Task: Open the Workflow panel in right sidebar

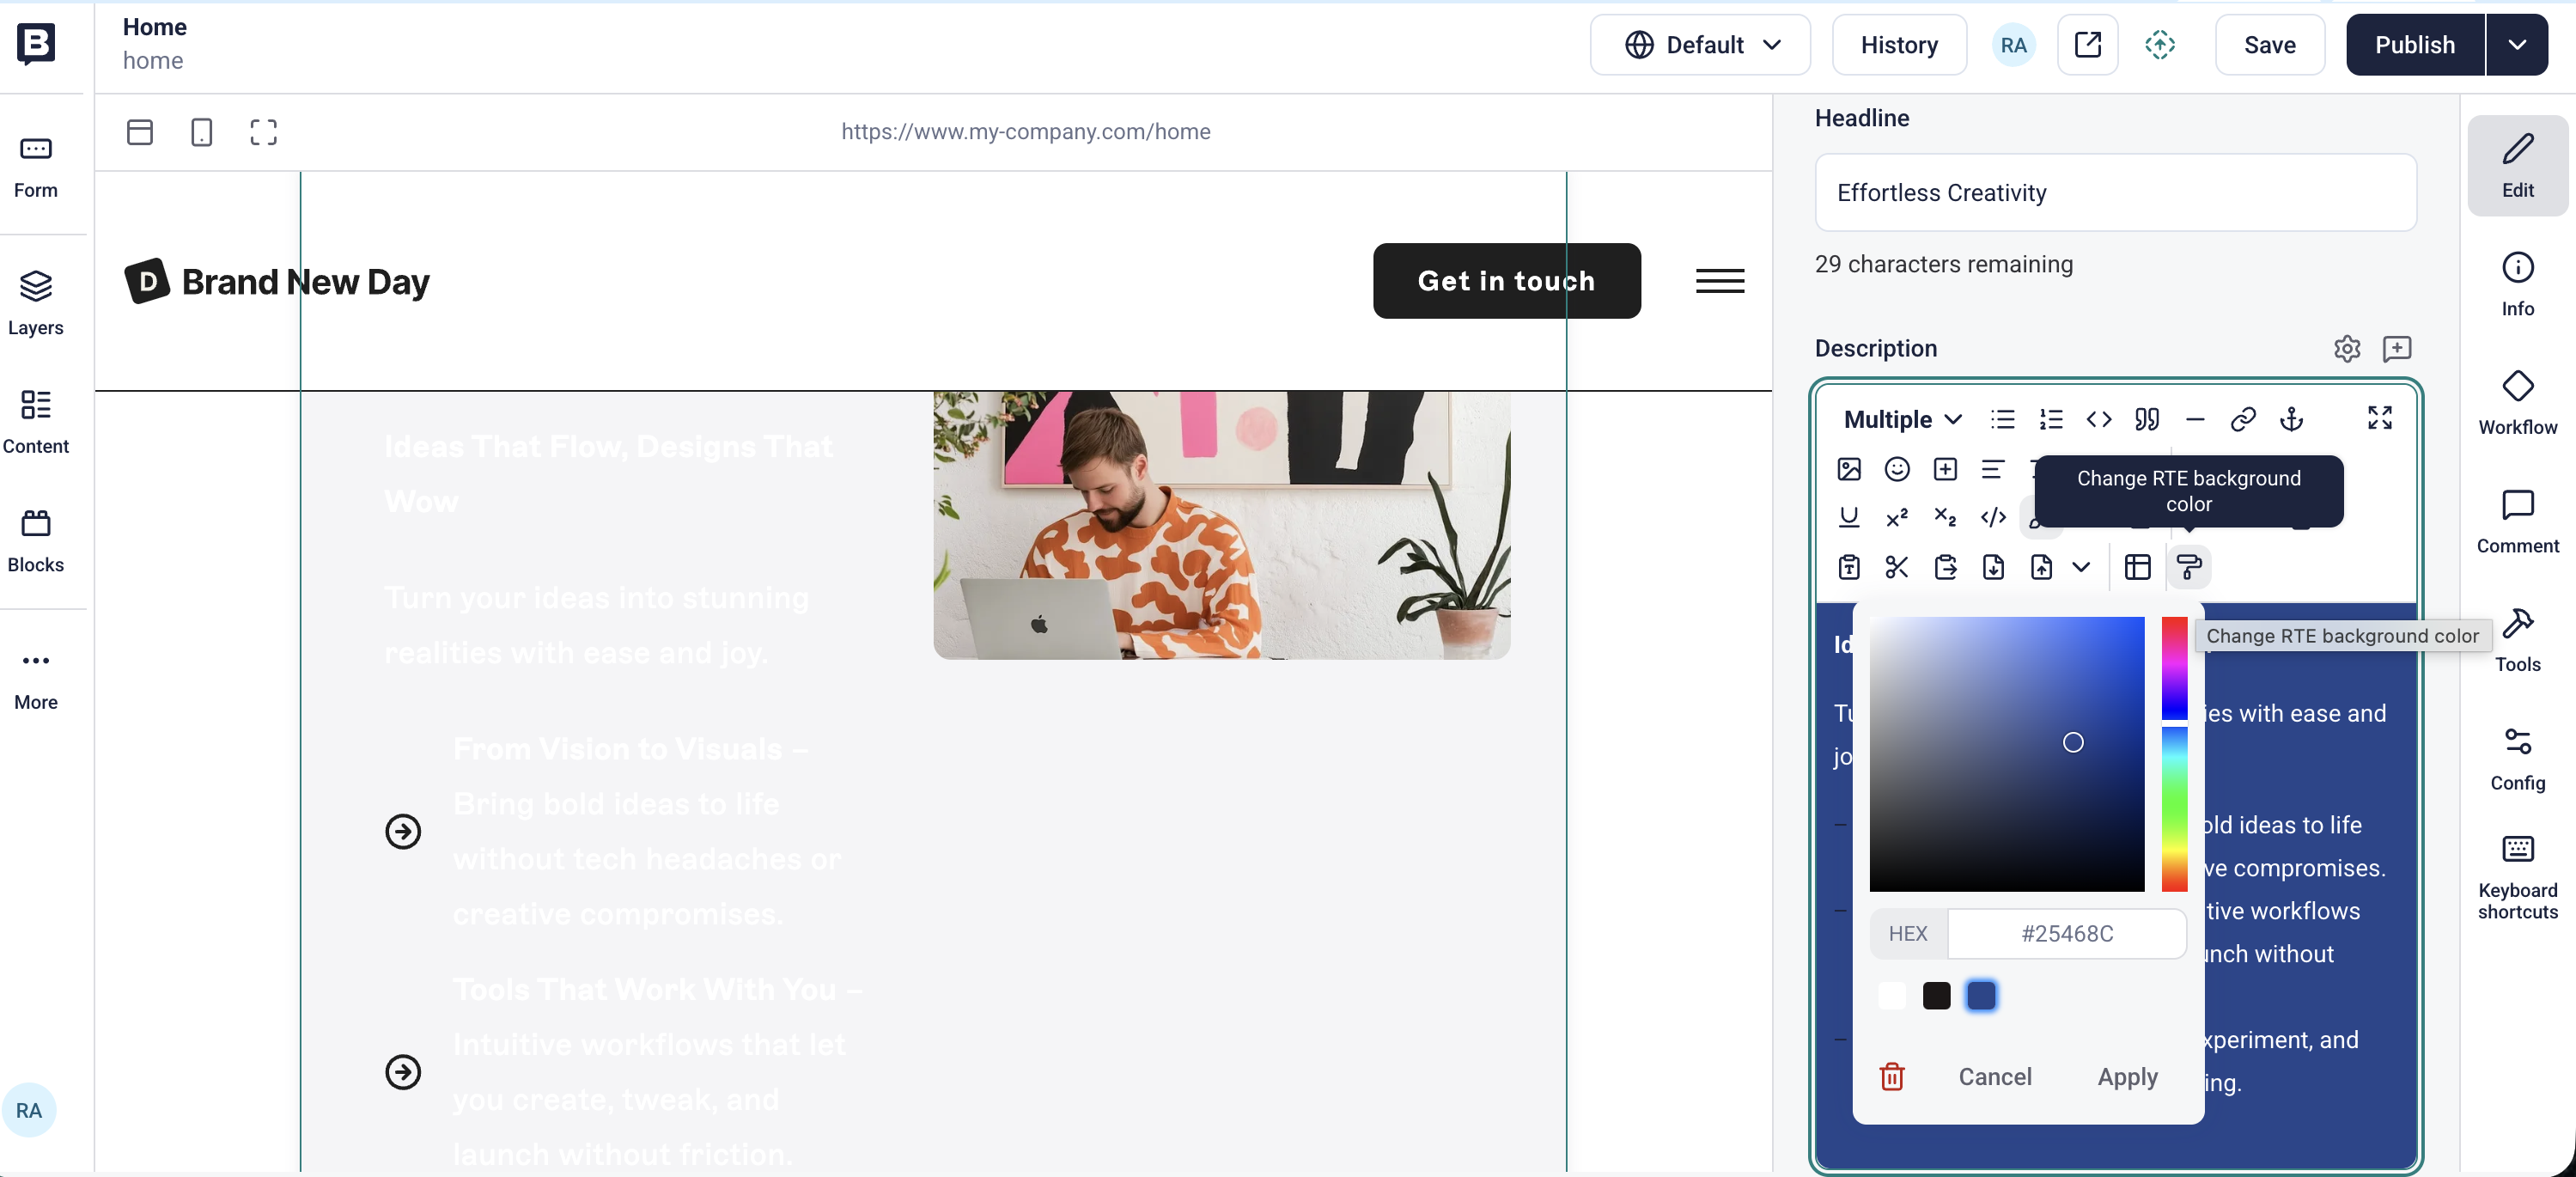Action: point(2517,403)
